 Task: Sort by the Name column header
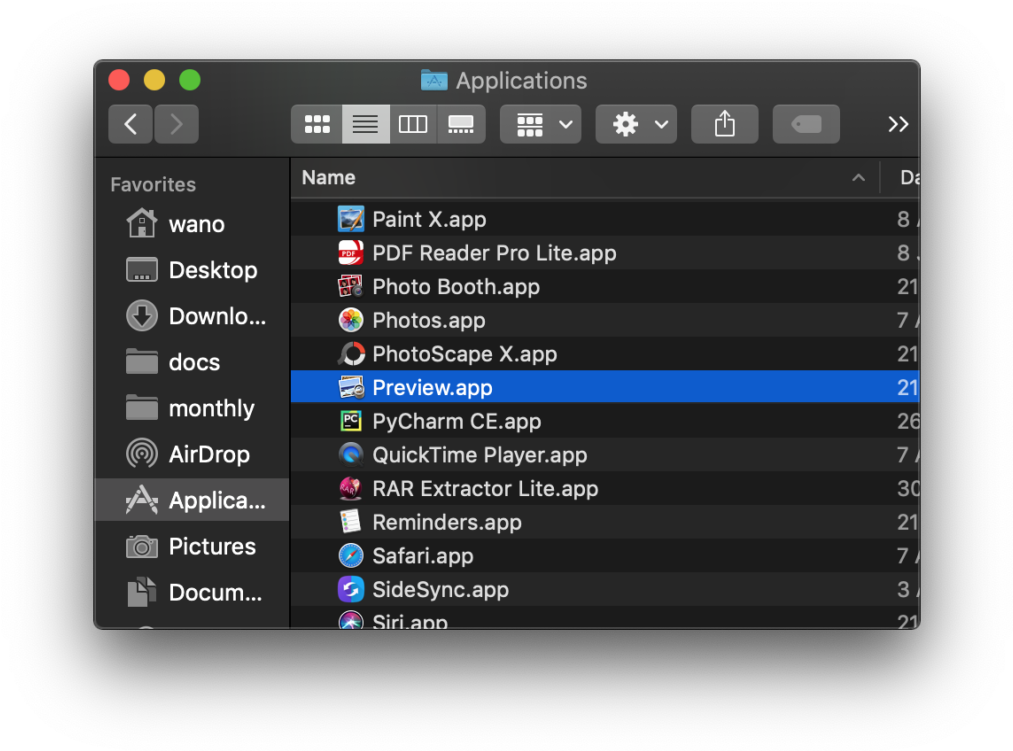point(585,178)
